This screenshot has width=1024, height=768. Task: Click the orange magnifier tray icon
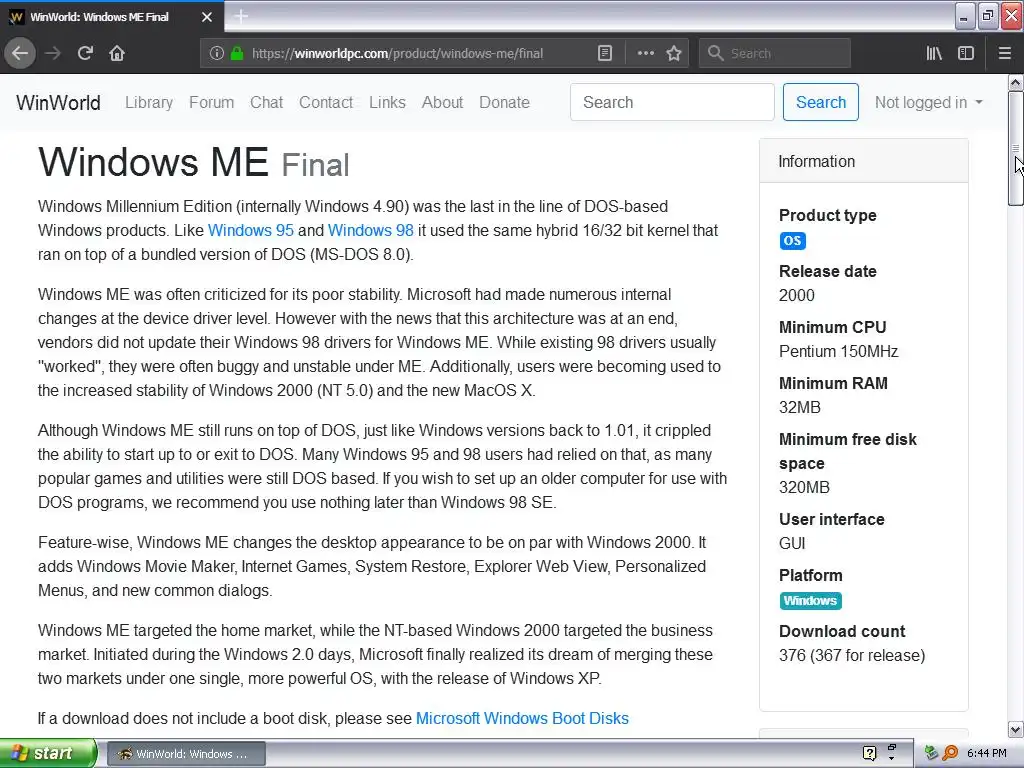tap(950, 753)
